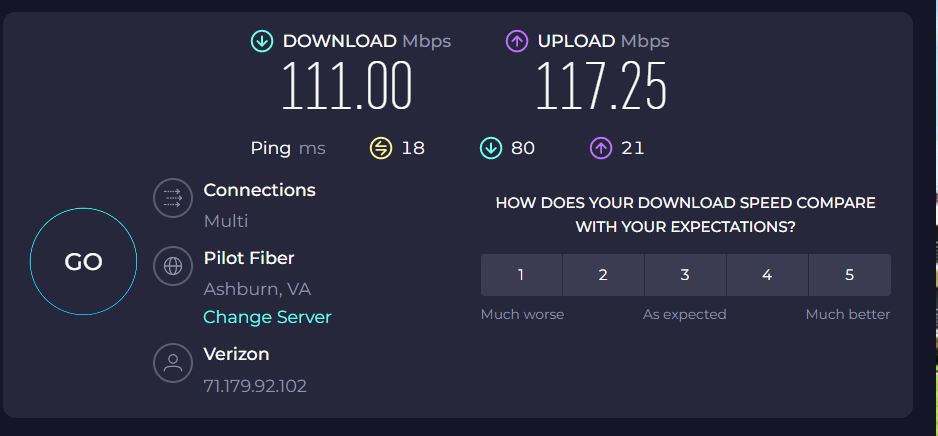Click the globe server icon
The width and height of the screenshot is (938, 436).
(x=173, y=266)
